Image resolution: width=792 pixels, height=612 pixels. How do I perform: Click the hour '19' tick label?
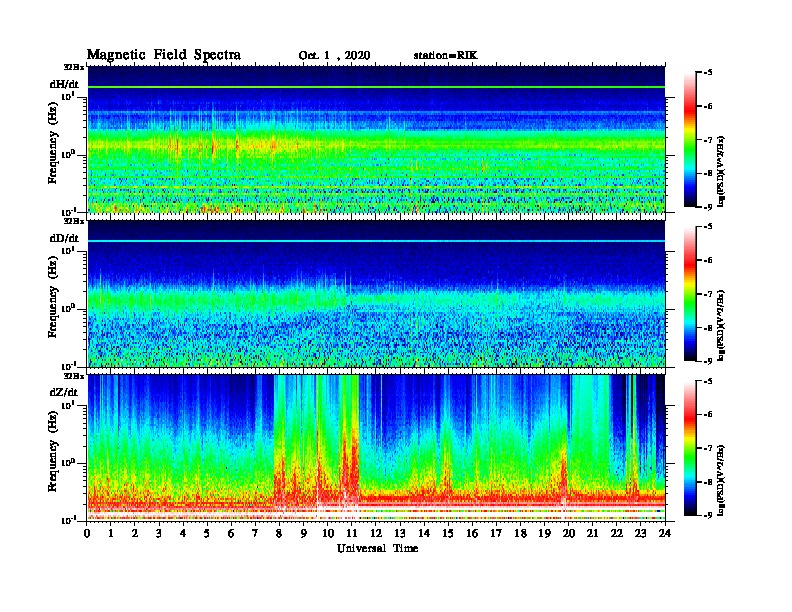click(x=544, y=534)
